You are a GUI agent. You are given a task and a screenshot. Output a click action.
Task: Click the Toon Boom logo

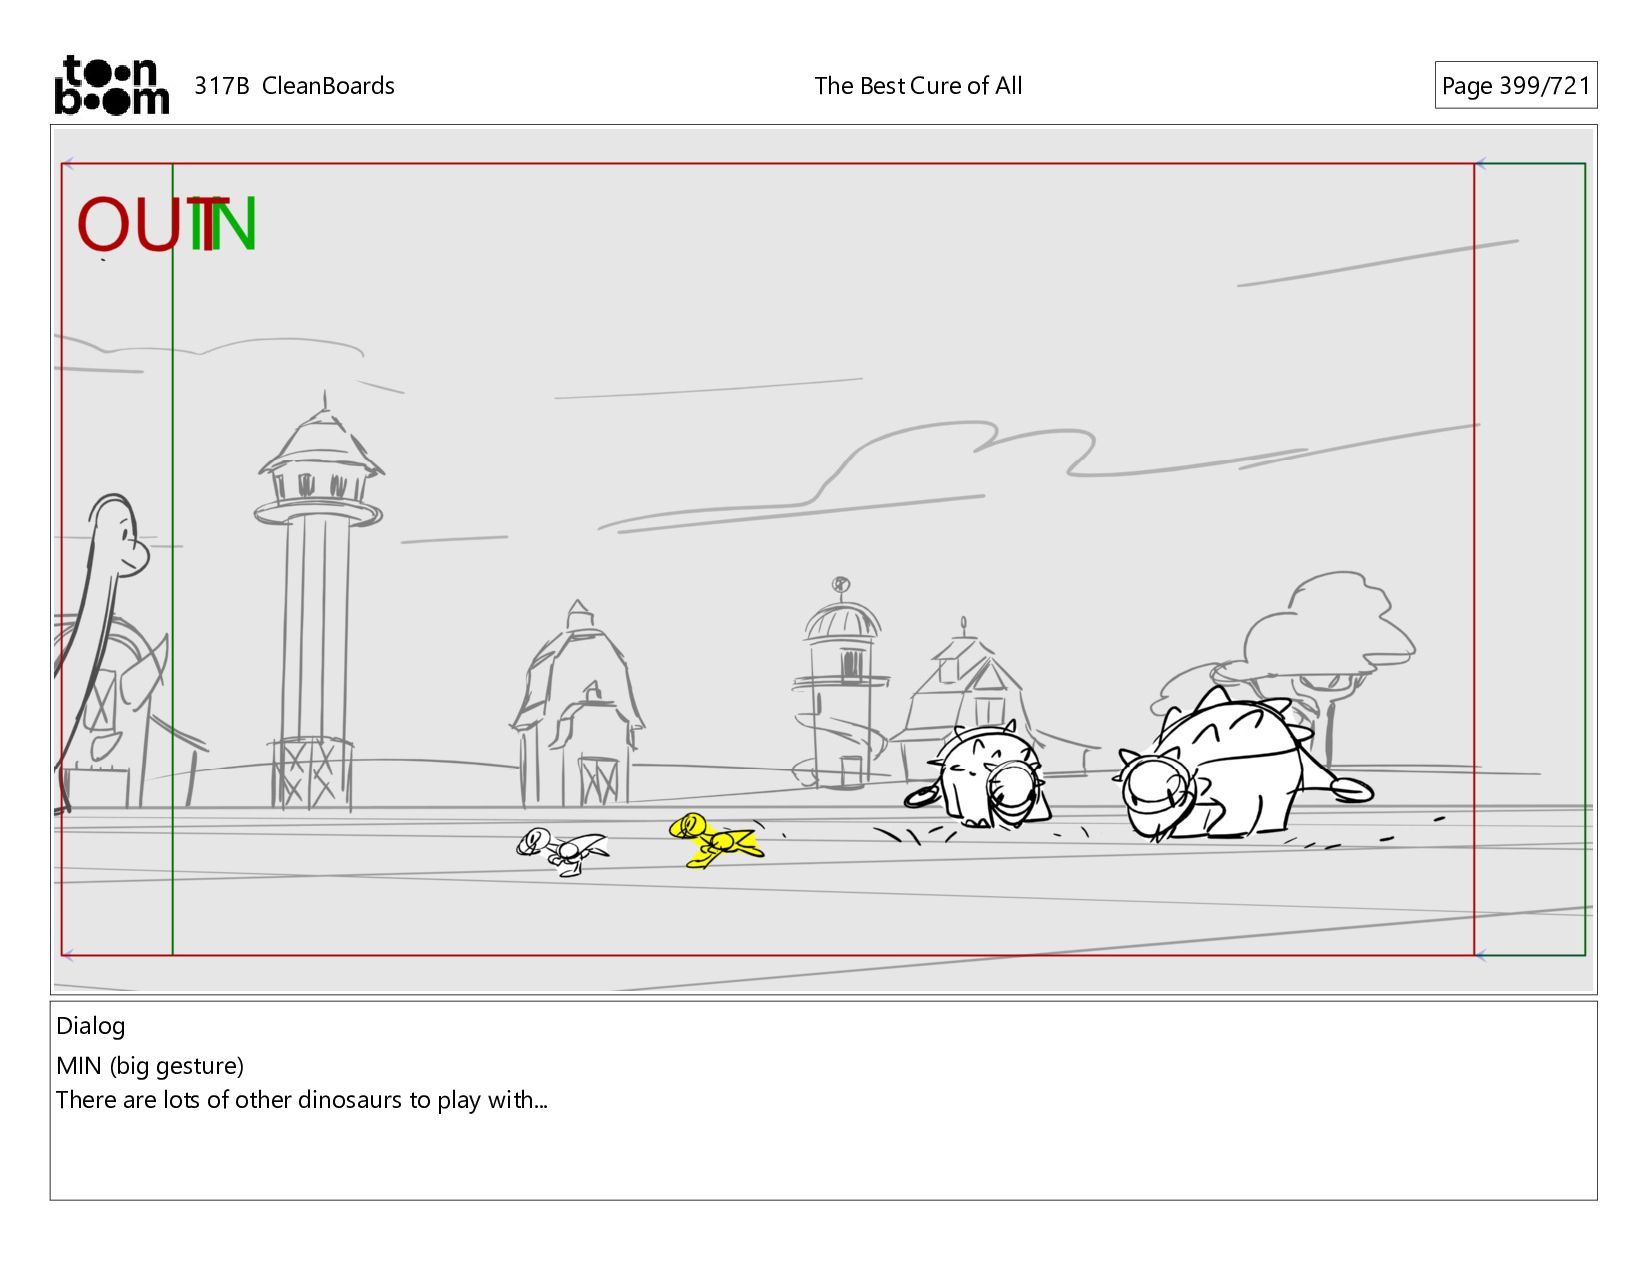click(x=111, y=85)
